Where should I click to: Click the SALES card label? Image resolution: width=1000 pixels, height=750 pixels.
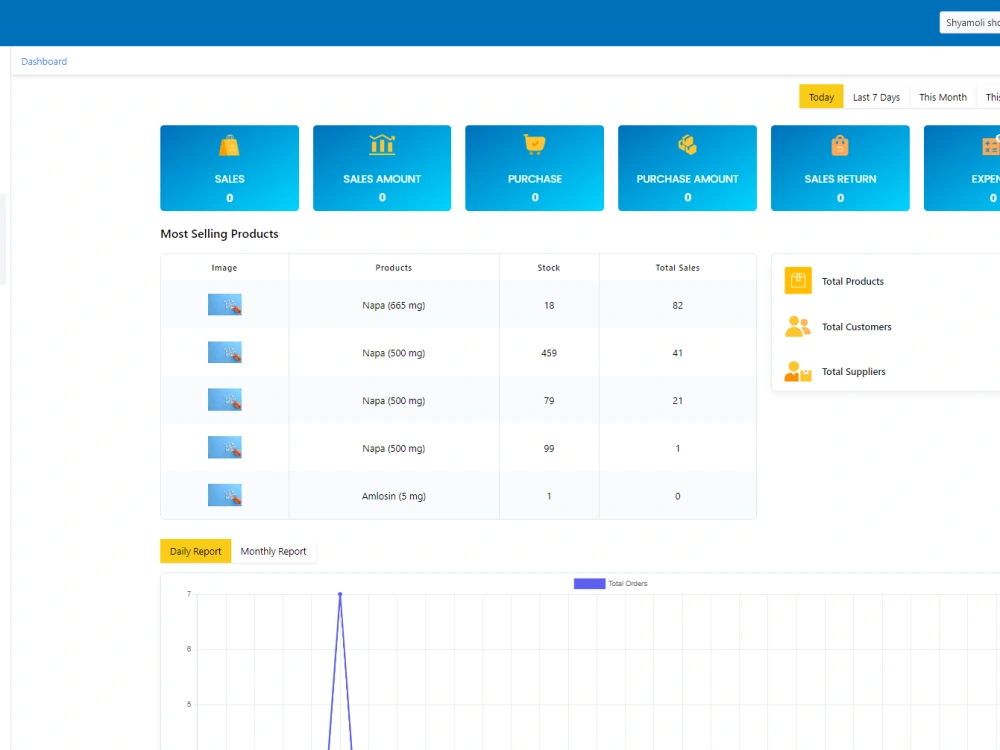(x=230, y=179)
